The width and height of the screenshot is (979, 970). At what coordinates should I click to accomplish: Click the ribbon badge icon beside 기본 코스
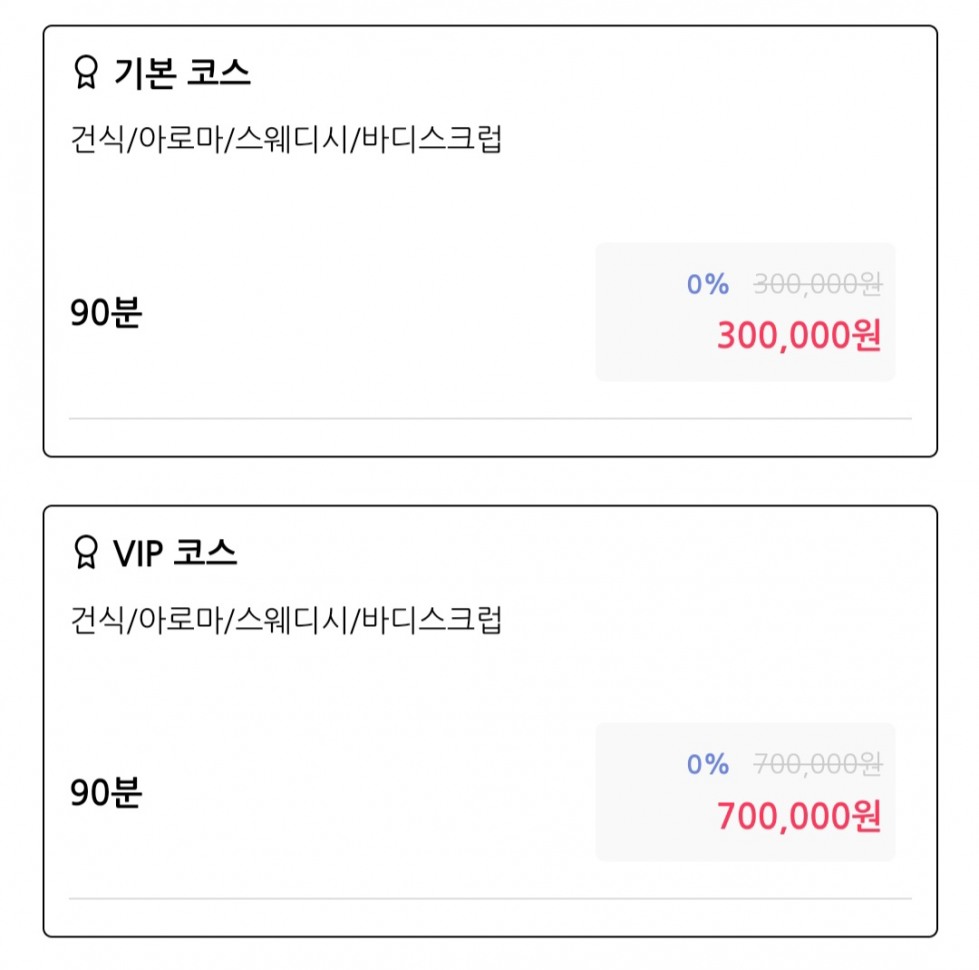[x=86, y=72]
